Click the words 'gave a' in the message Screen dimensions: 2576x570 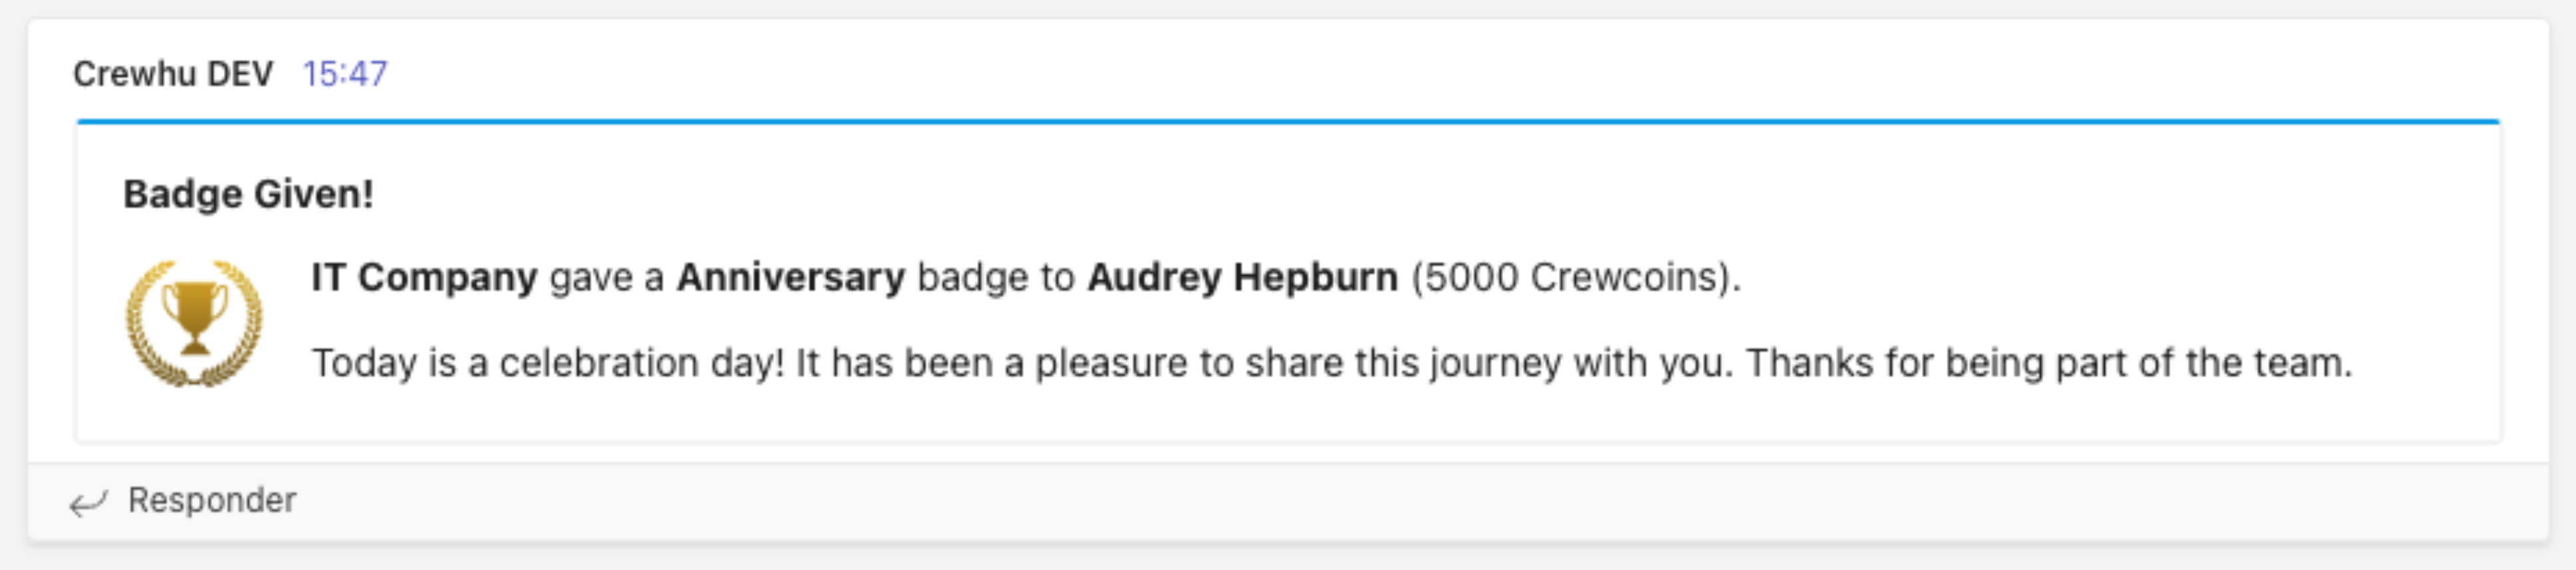point(607,277)
